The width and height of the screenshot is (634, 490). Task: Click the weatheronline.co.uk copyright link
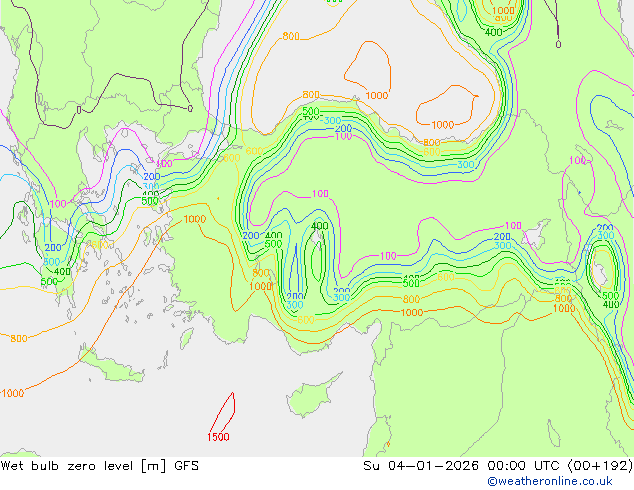550,481
